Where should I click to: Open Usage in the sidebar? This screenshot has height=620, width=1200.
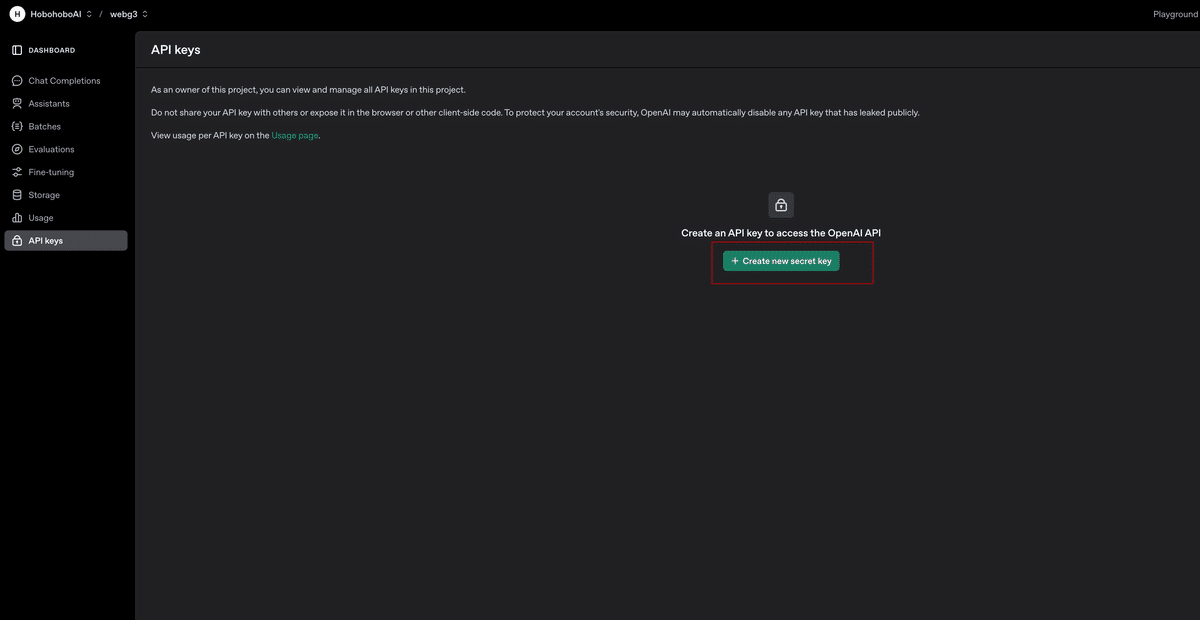click(66, 218)
